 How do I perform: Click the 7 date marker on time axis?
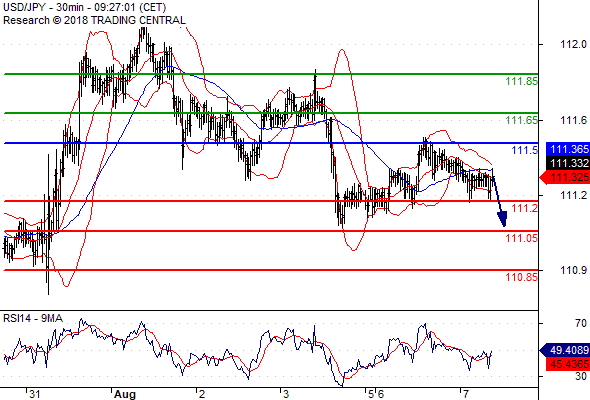click(465, 394)
